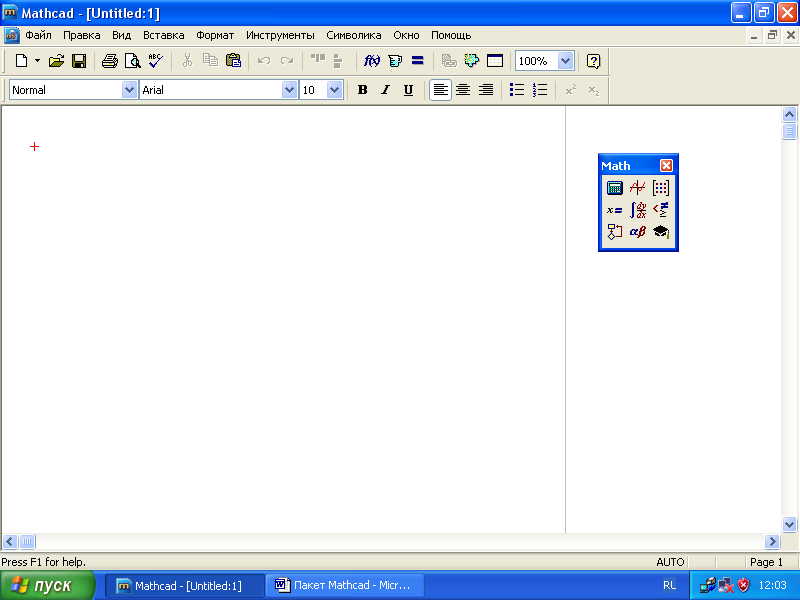Toggle numbered list
This screenshot has width=800, height=600.
540,90
